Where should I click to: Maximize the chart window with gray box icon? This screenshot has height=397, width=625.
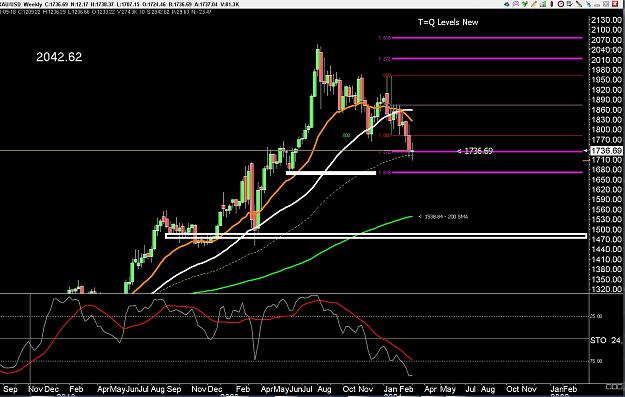606,4
